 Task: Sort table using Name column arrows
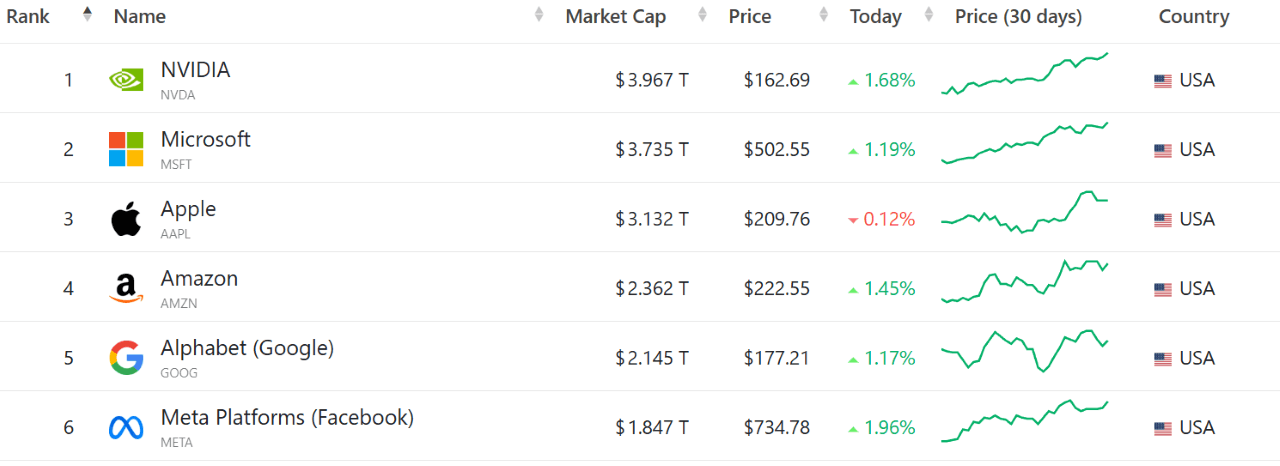tap(539, 15)
